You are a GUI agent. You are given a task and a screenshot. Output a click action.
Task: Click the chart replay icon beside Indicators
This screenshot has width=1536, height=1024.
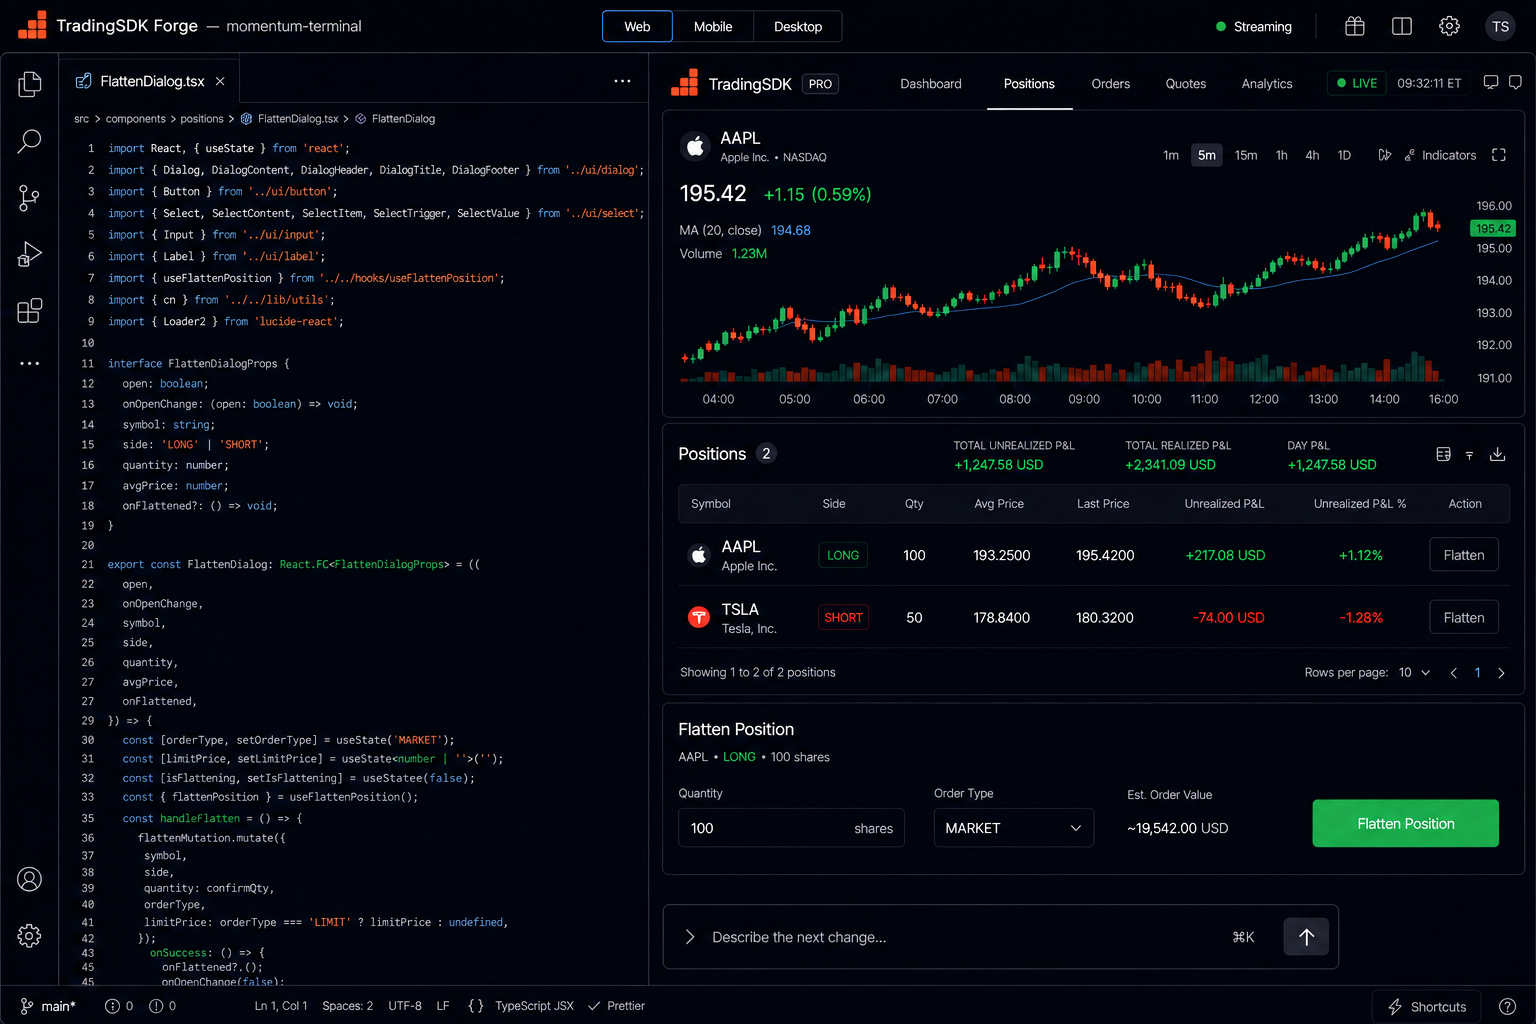(x=1384, y=155)
